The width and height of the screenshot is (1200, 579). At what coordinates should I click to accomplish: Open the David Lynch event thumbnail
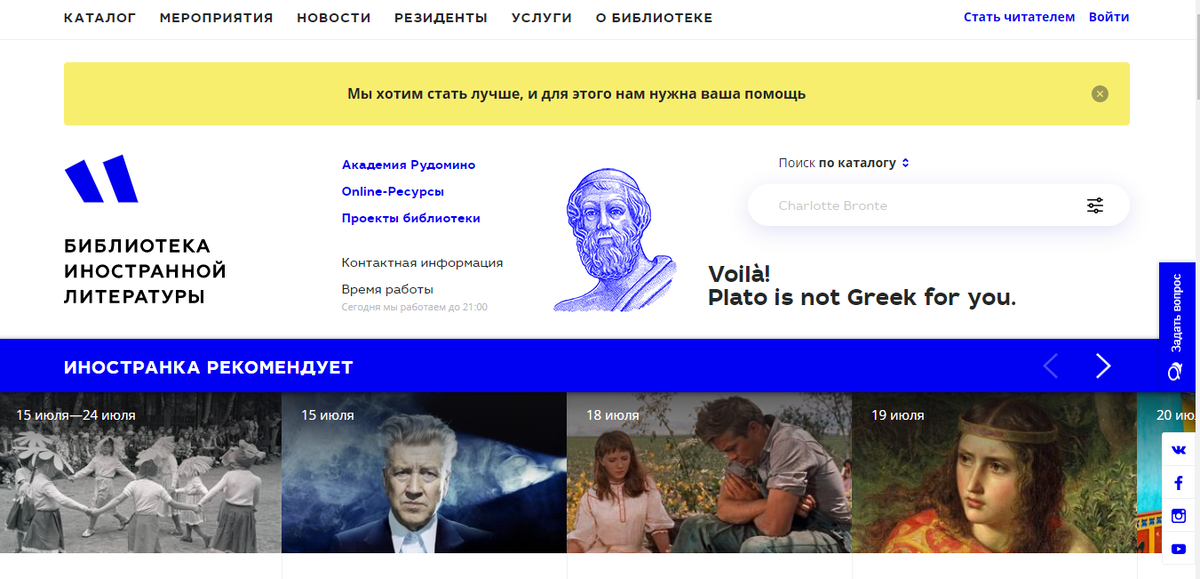coord(424,472)
